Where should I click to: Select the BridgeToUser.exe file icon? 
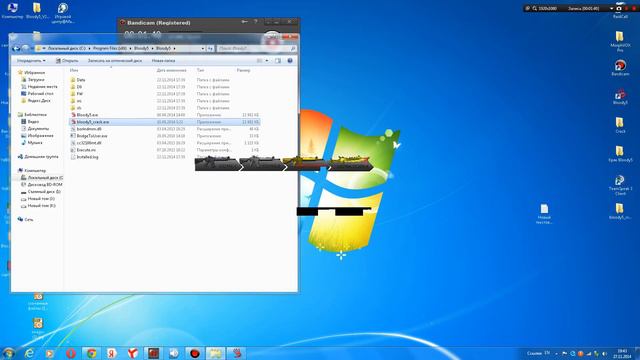click(x=73, y=136)
